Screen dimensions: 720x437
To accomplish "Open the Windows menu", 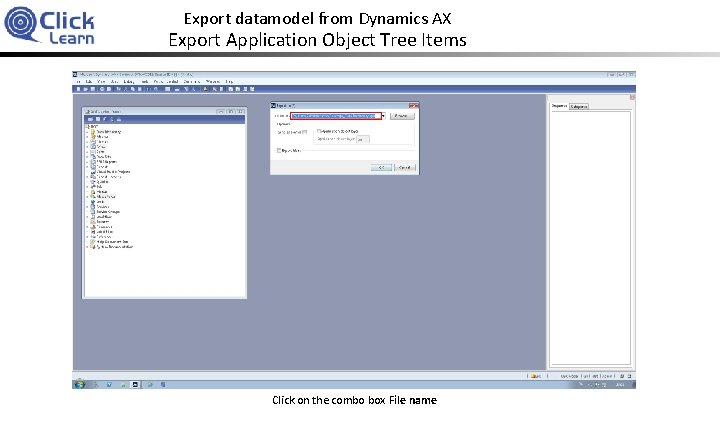I will click(x=213, y=82).
